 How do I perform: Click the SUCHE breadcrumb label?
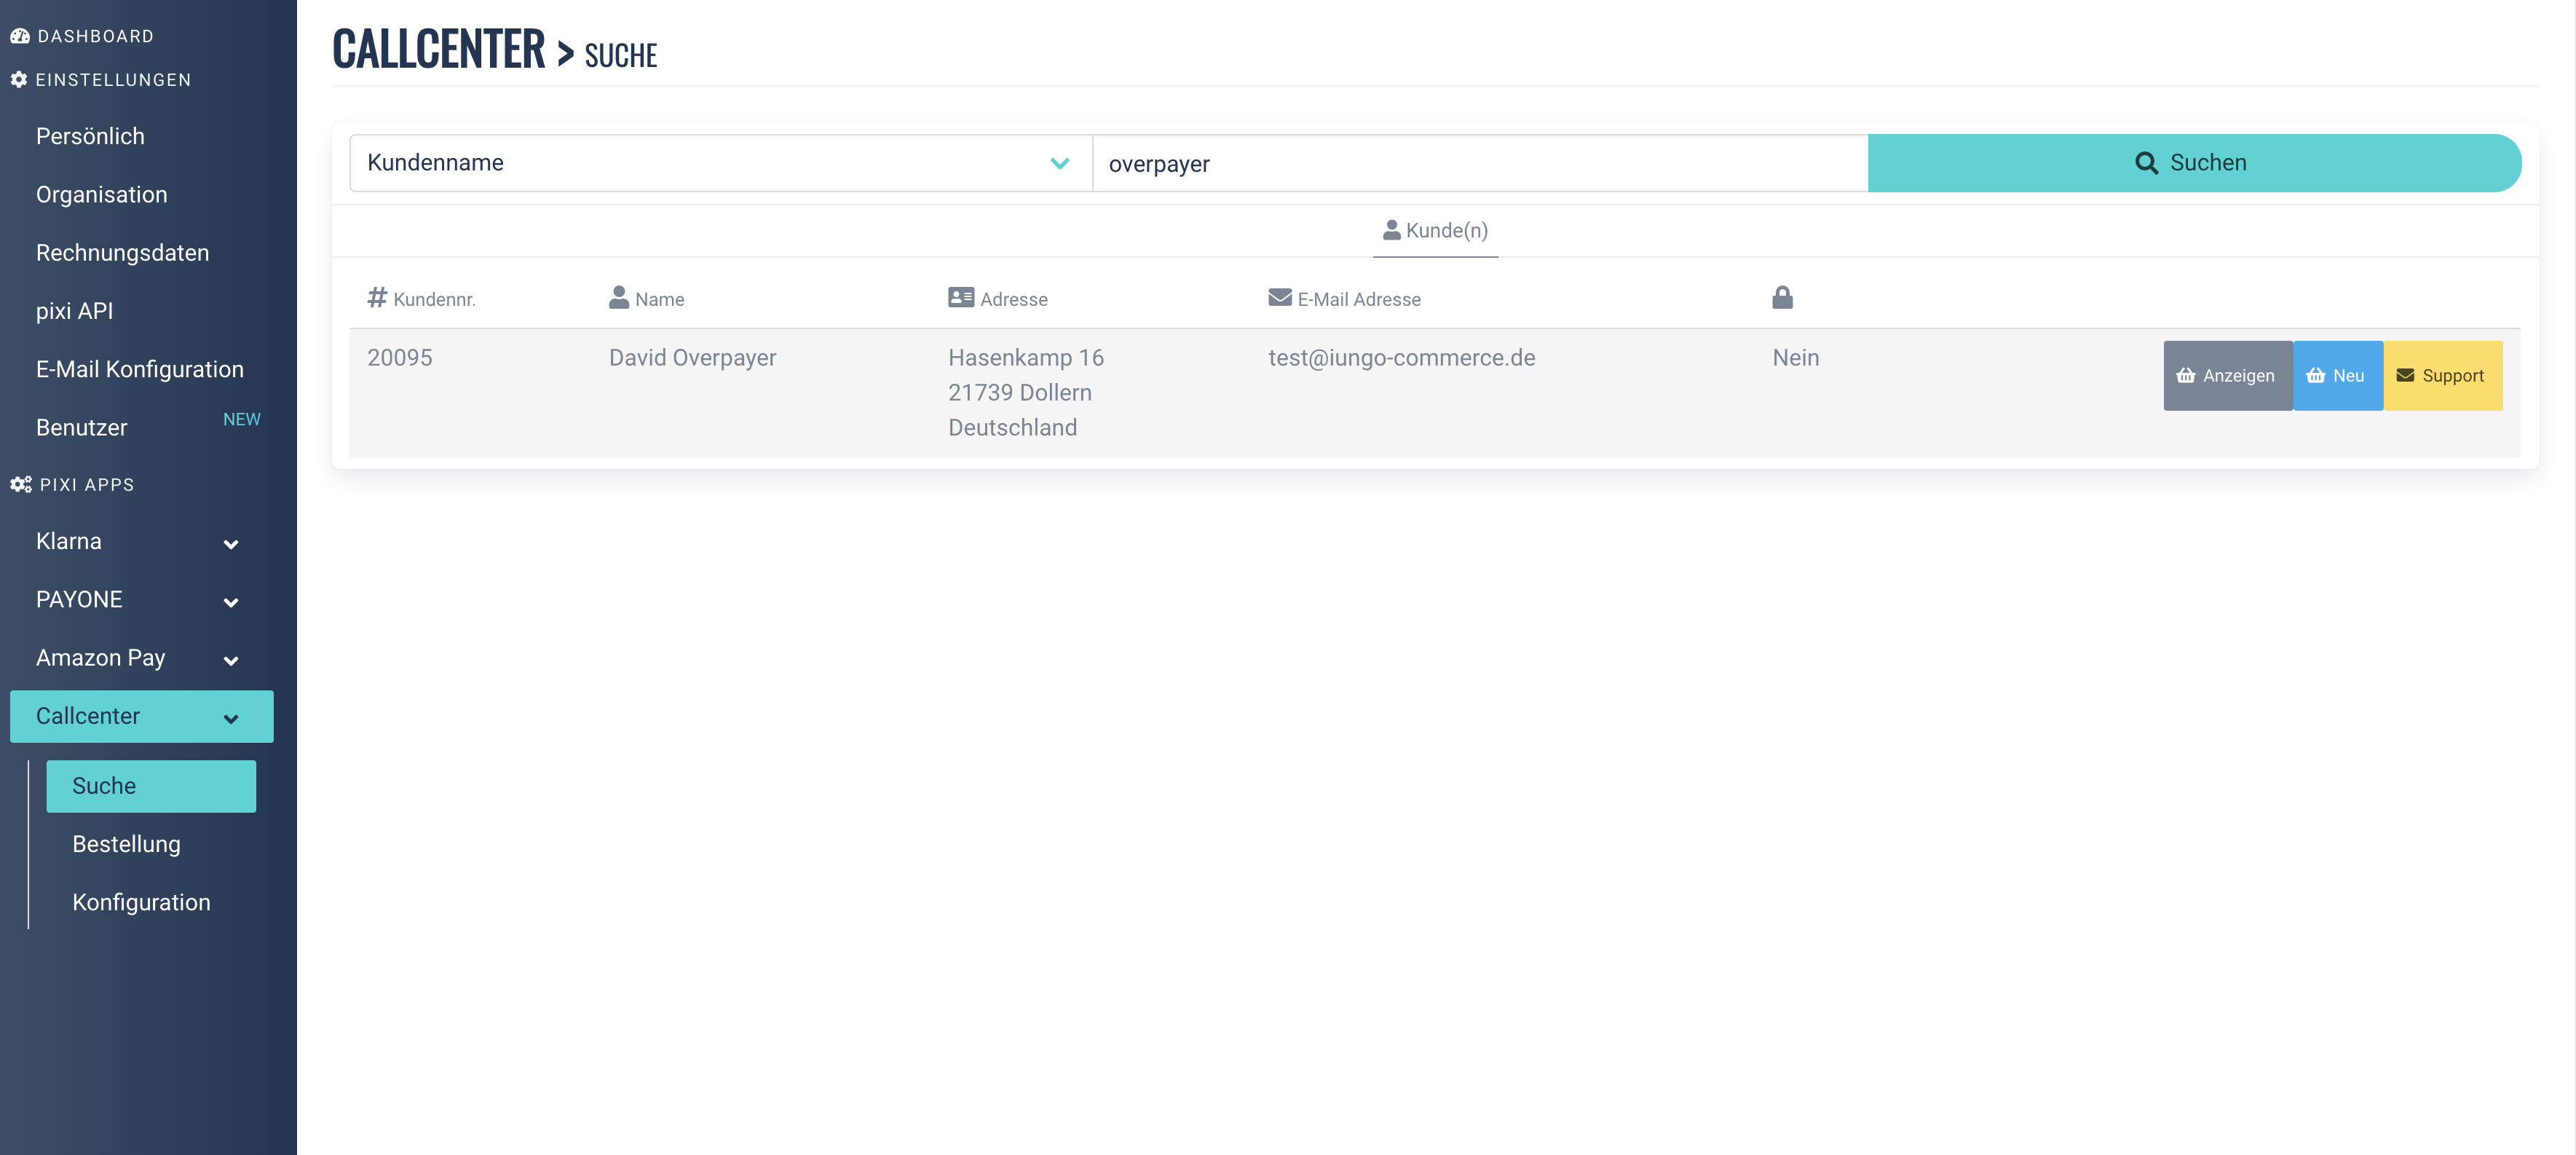click(621, 55)
